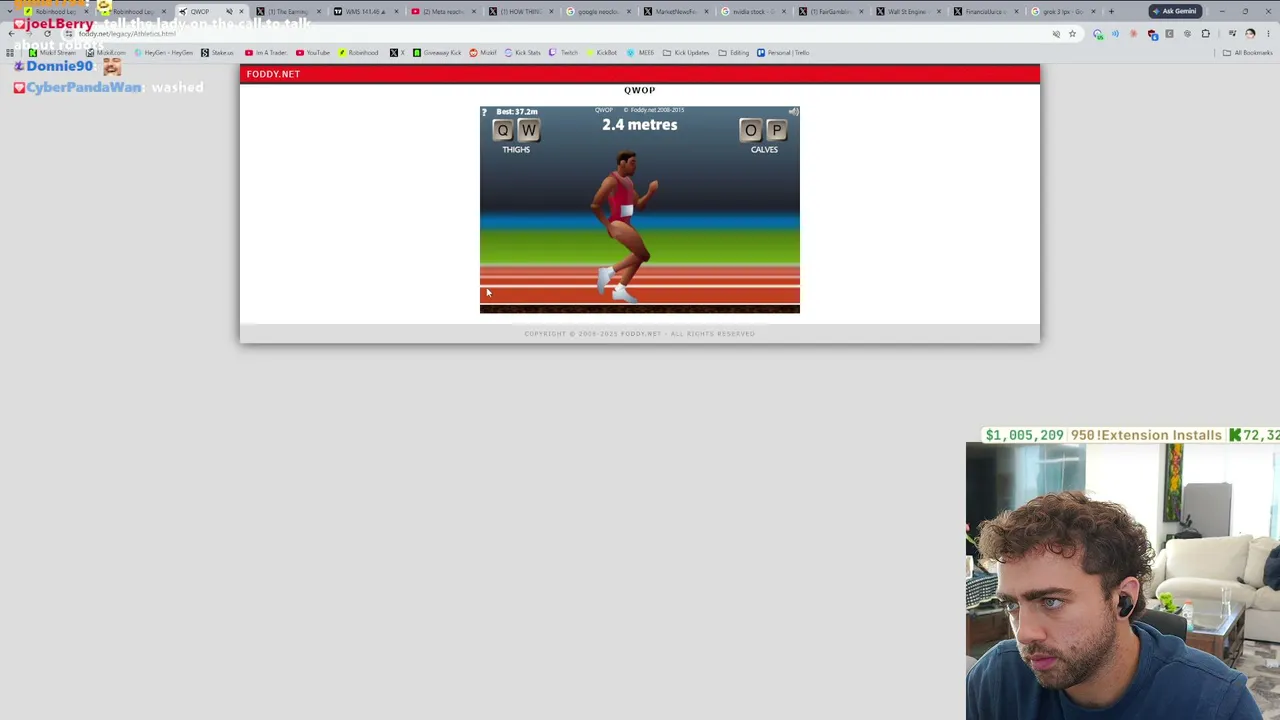Open a new browser tab

(1111, 12)
